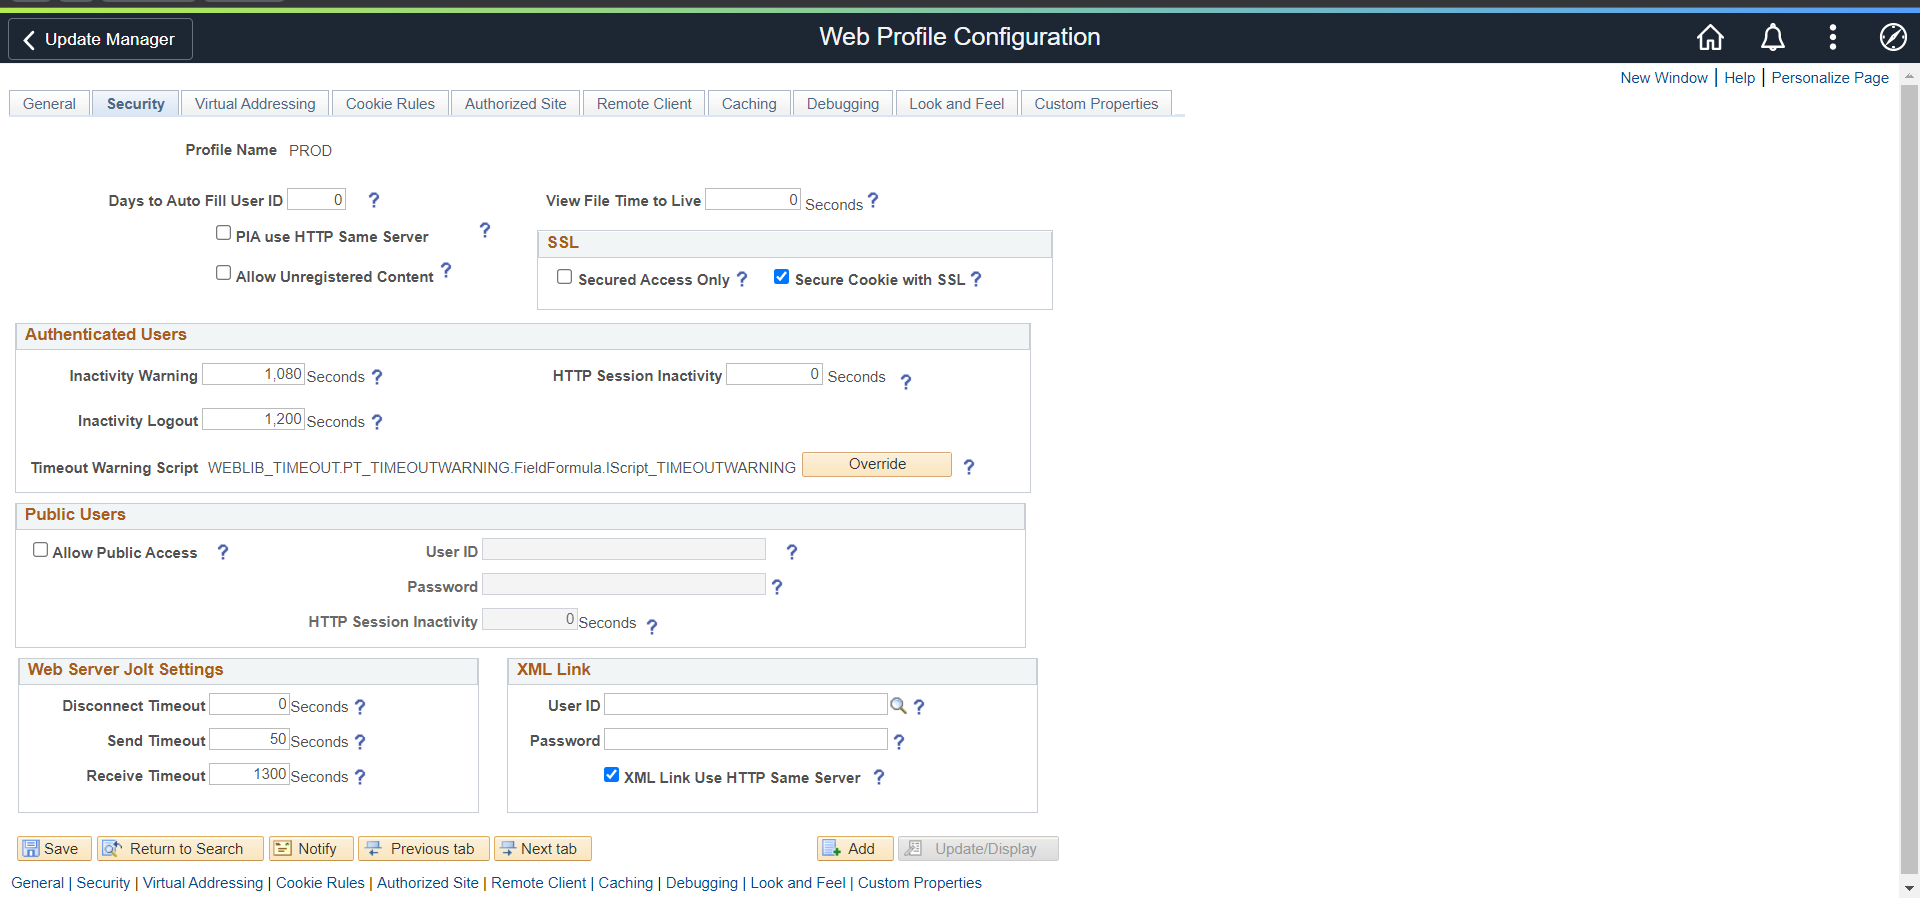Click the Receive Timeout field

point(249,775)
